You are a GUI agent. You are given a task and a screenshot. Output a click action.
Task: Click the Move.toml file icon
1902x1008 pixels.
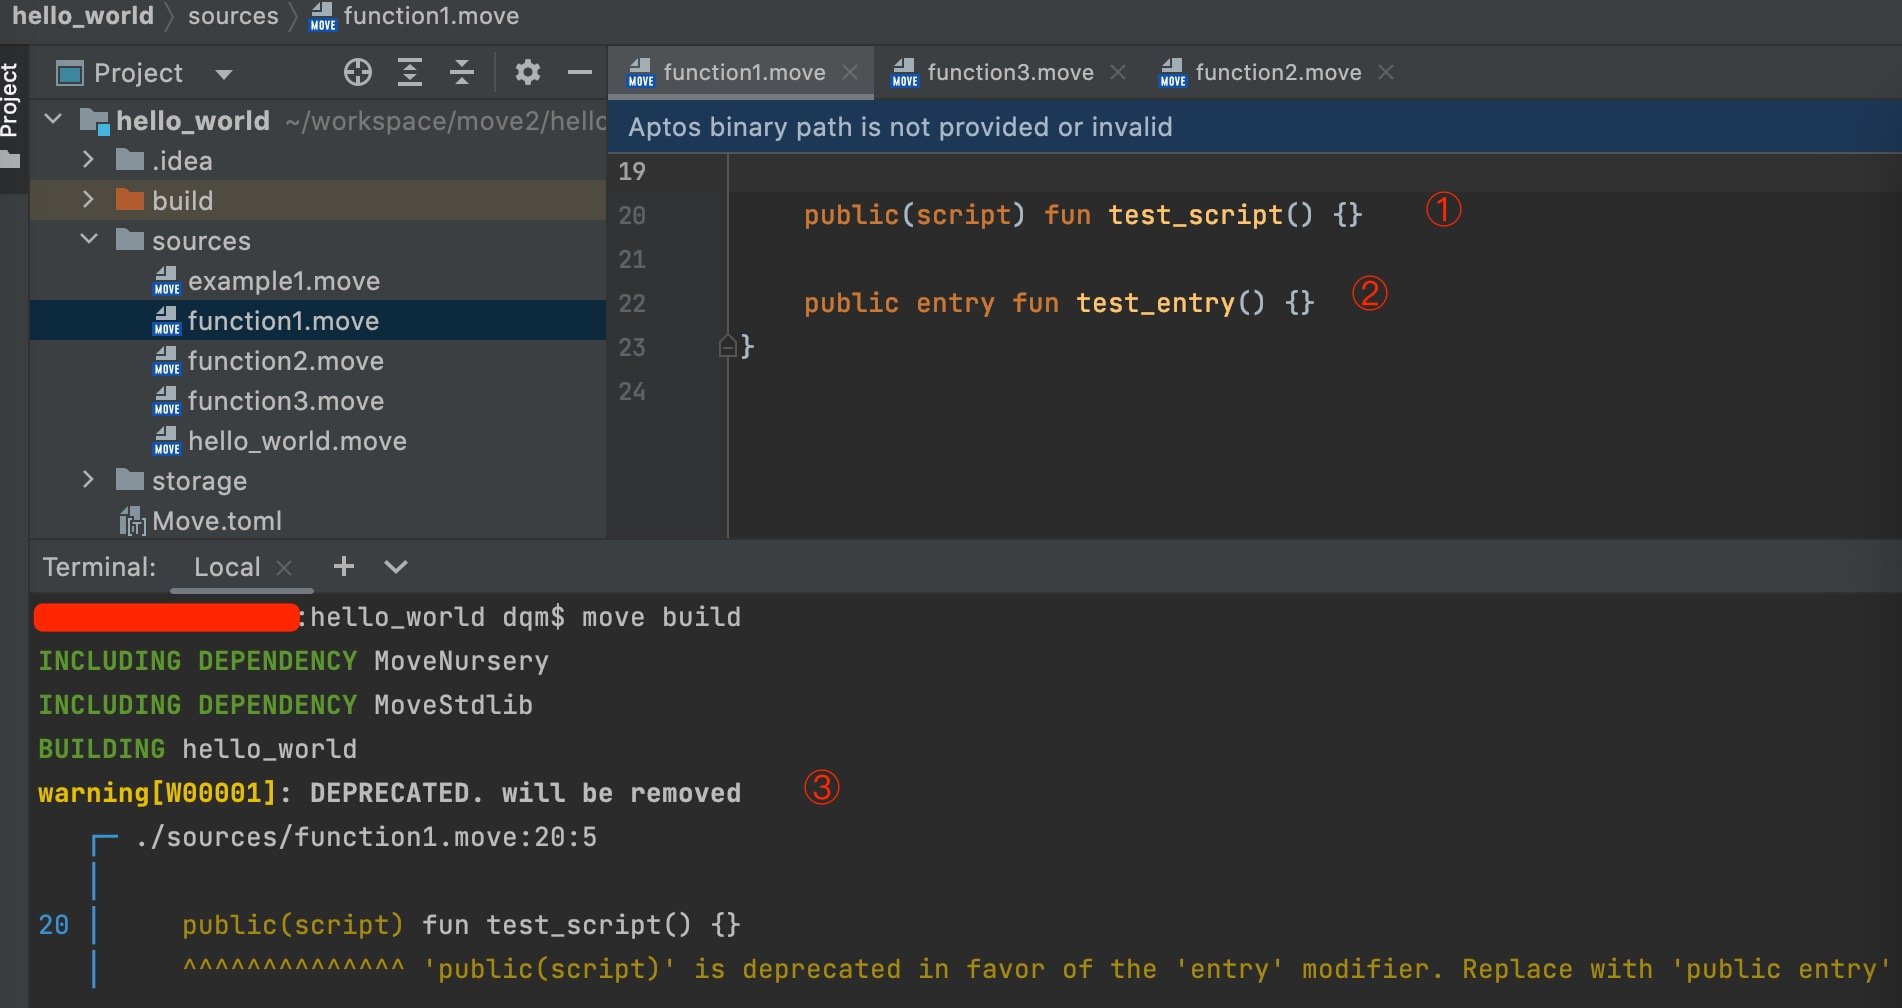click(x=132, y=521)
